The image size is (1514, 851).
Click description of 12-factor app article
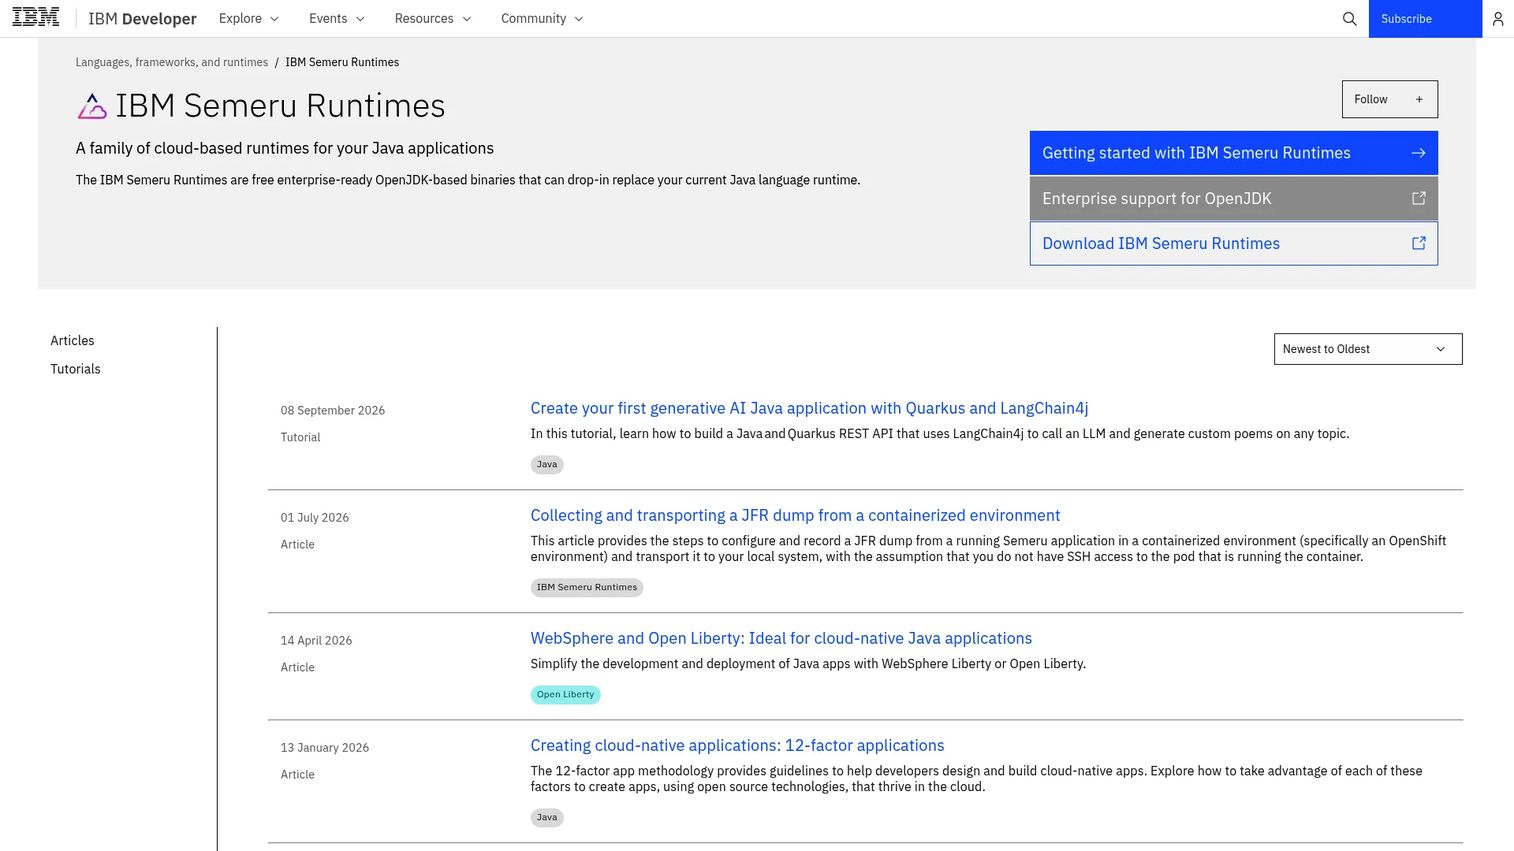[x=976, y=779]
